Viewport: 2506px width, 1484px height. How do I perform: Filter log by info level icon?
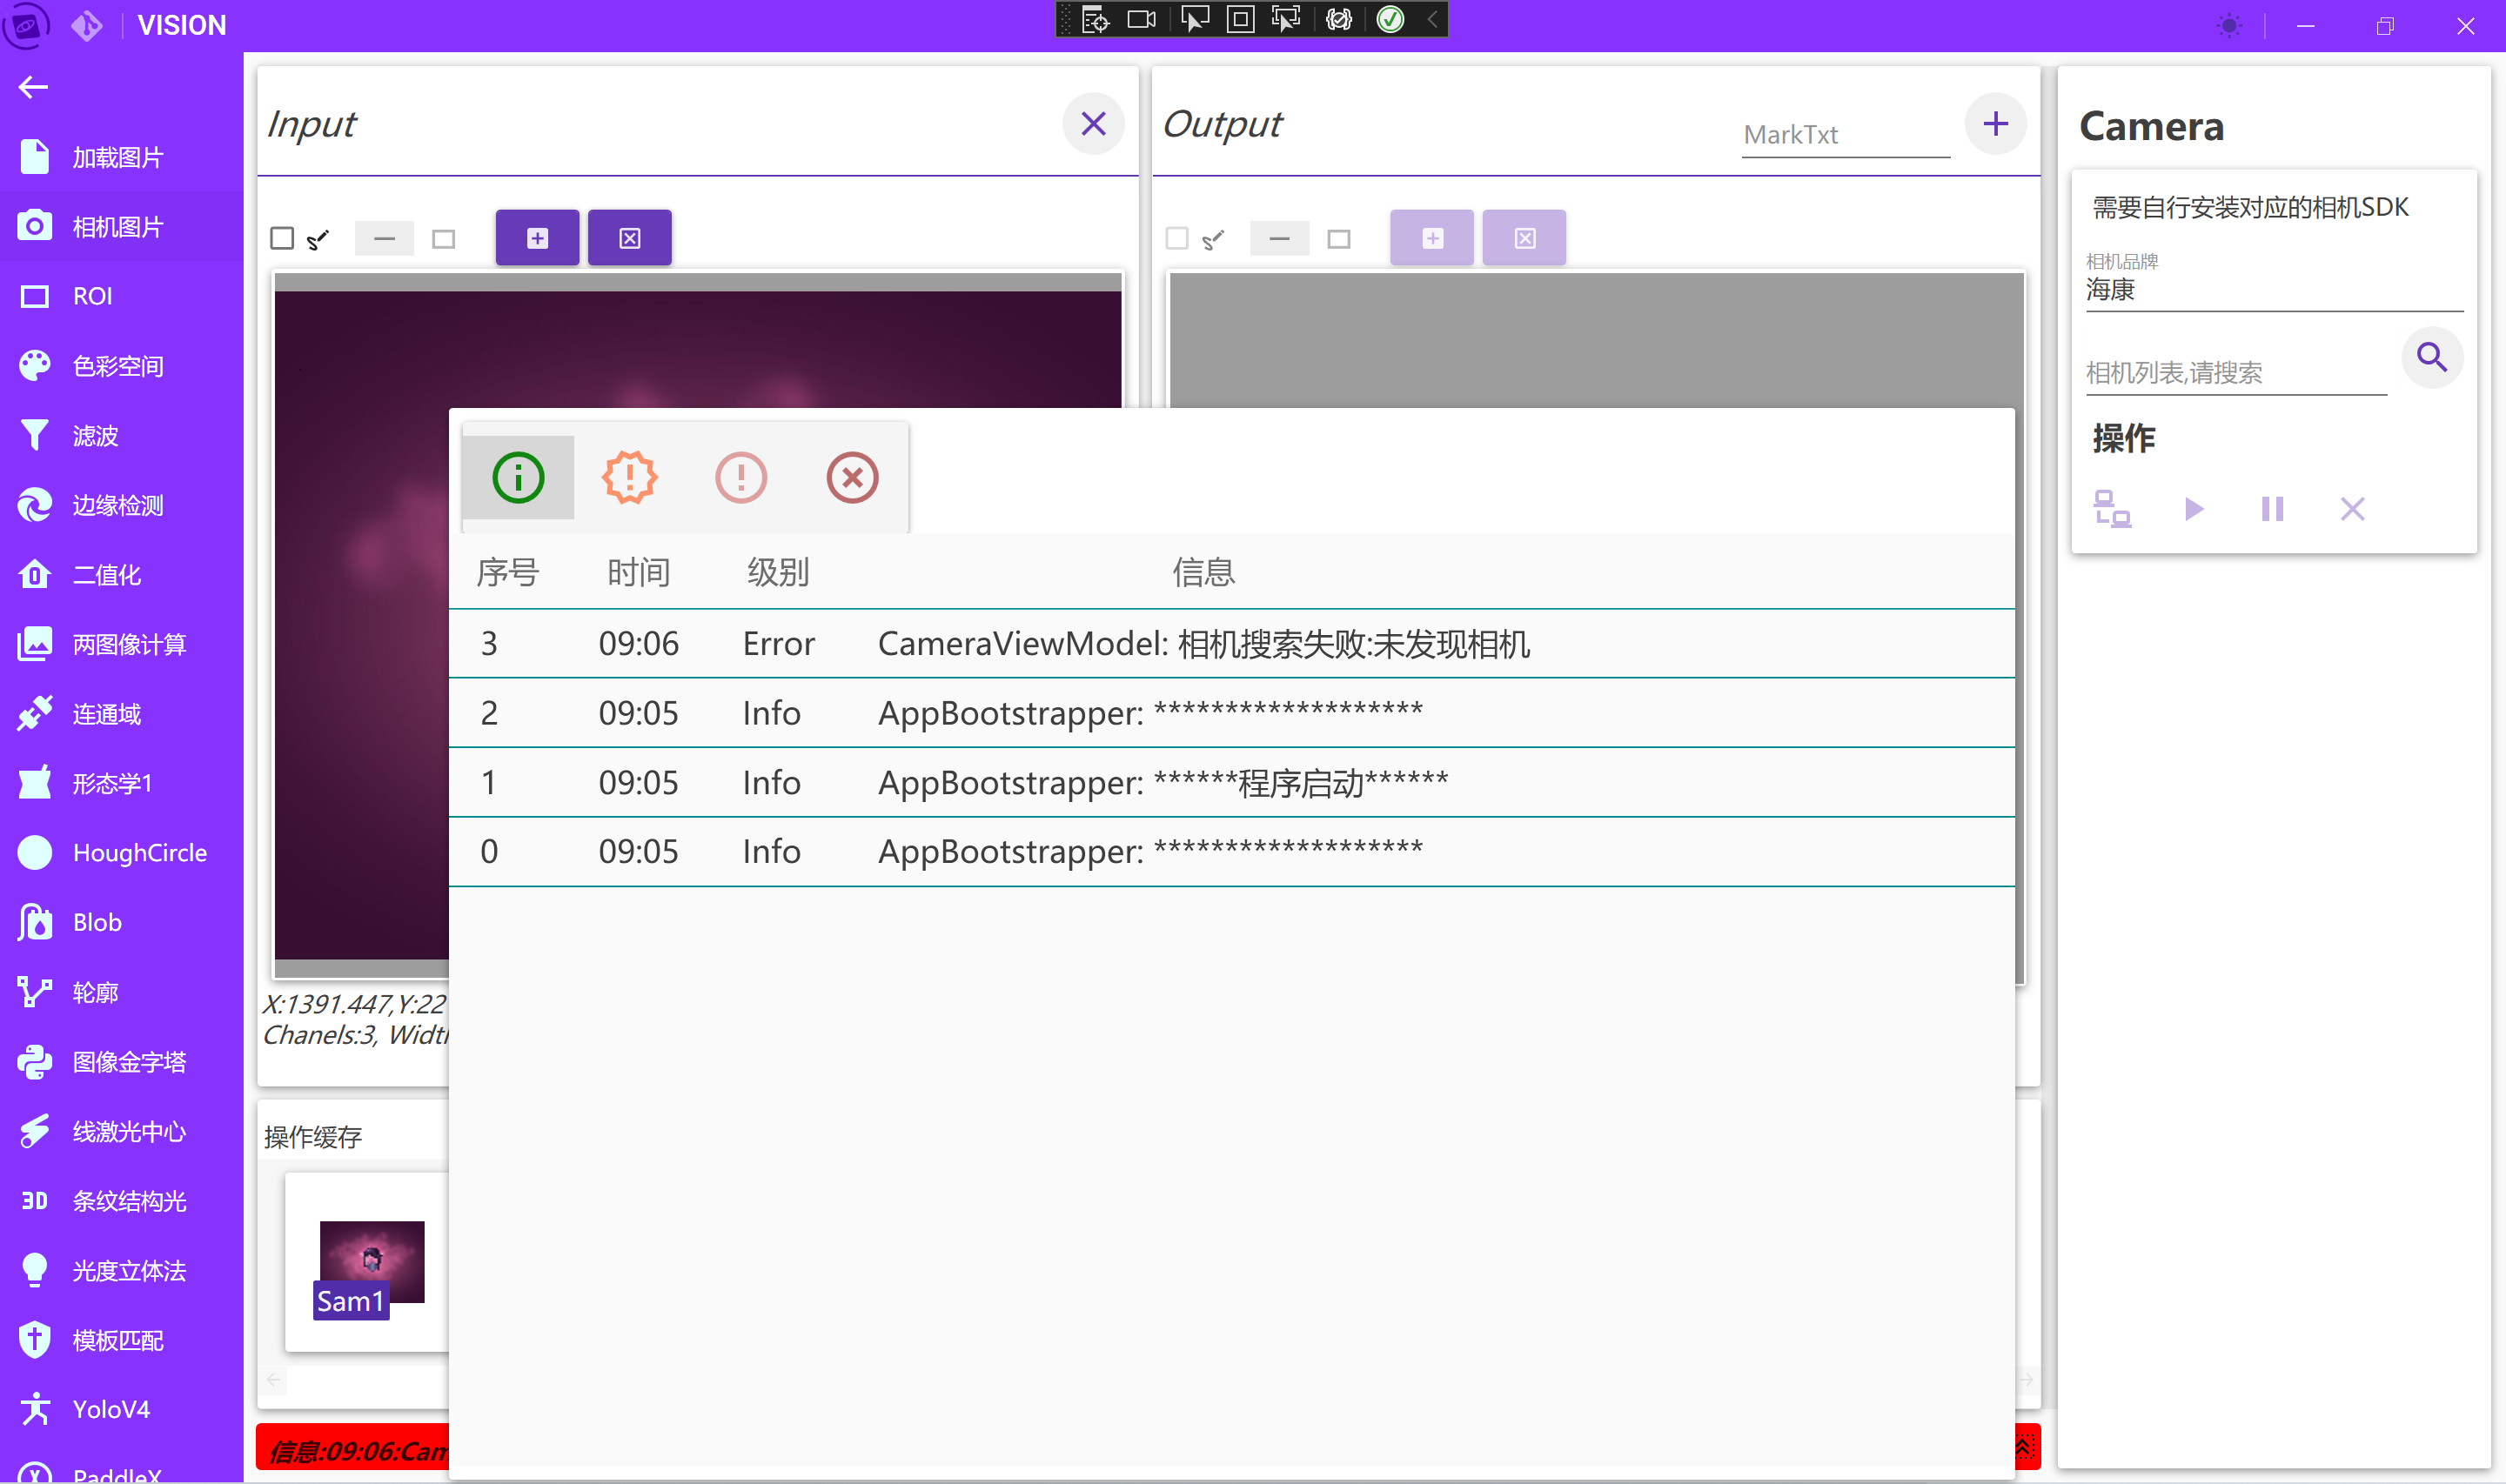[x=518, y=477]
